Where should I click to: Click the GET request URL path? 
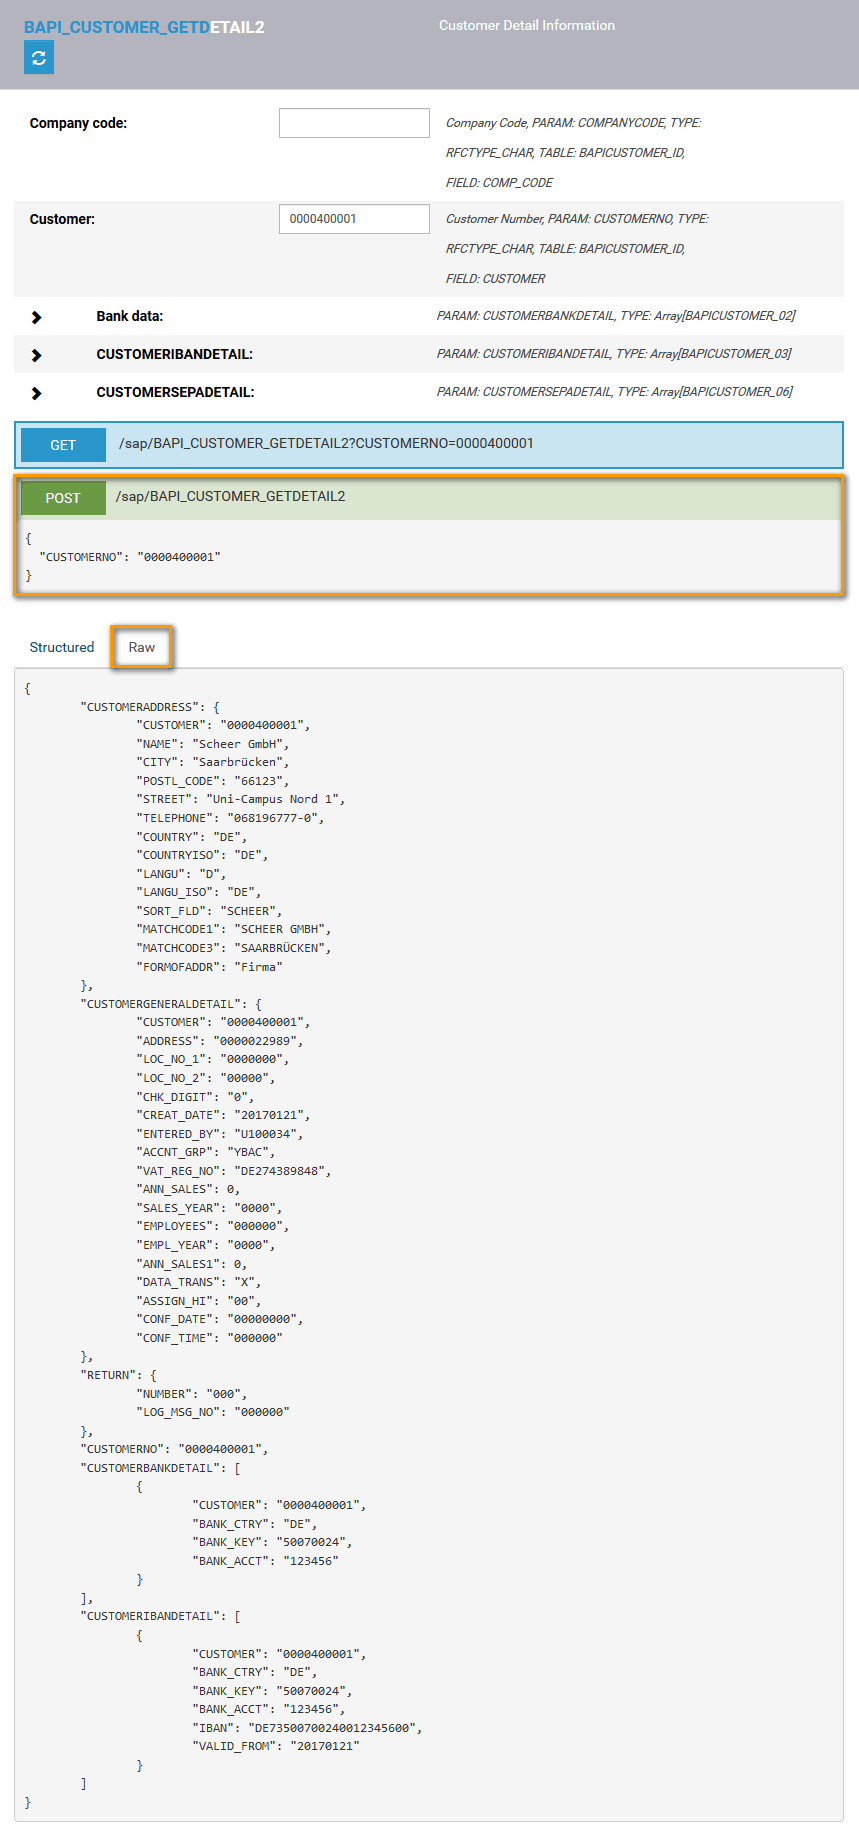326,443
